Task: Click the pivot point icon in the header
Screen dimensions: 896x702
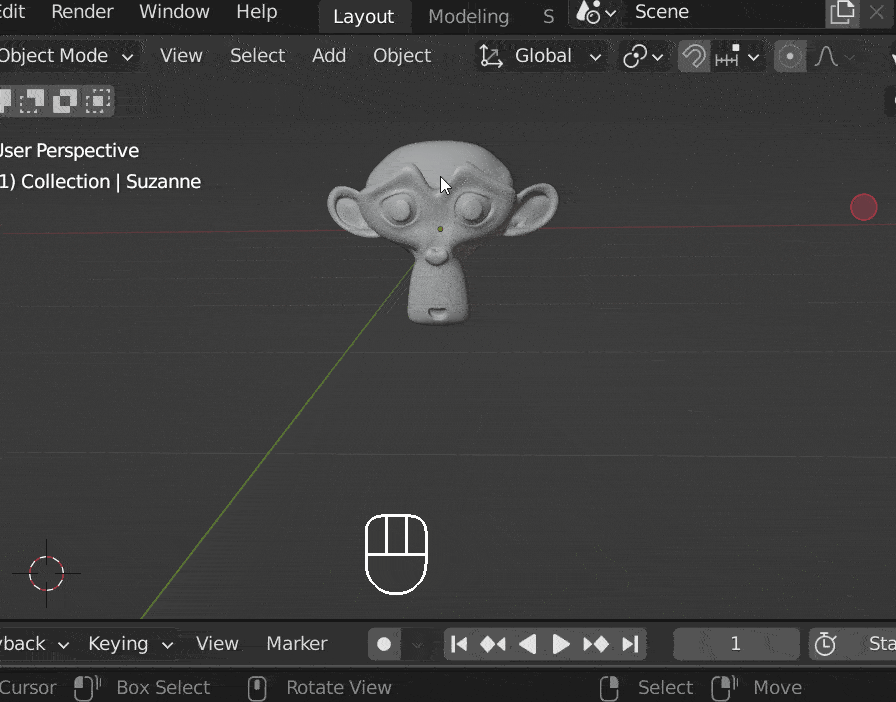Action: (x=637, y=56)
